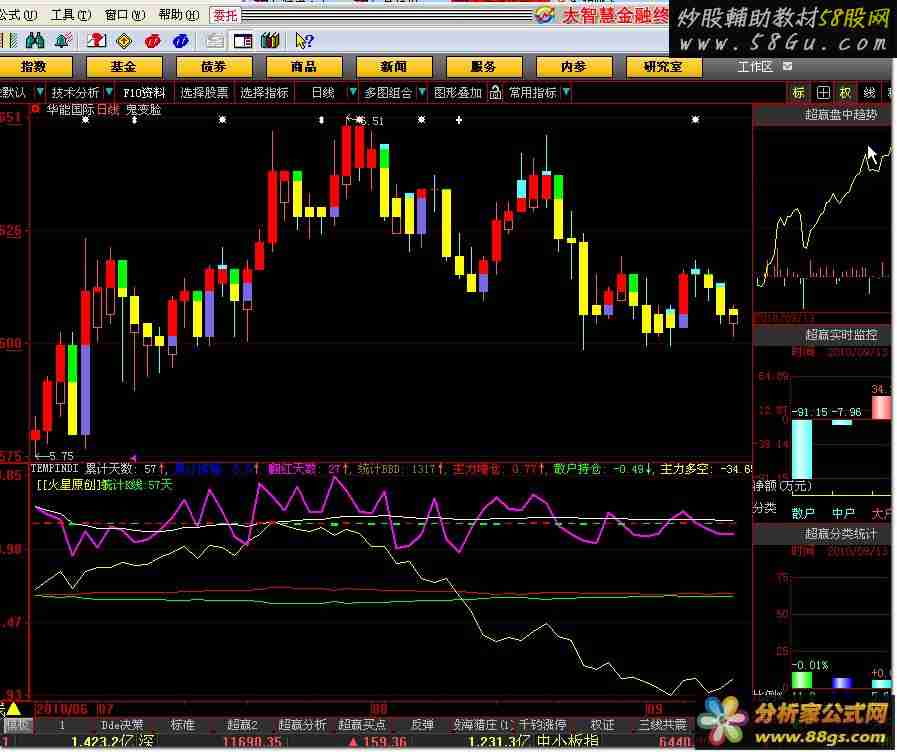897x752 pixels.
Task: Click the F10资料 button
Action: click(144, 92)
